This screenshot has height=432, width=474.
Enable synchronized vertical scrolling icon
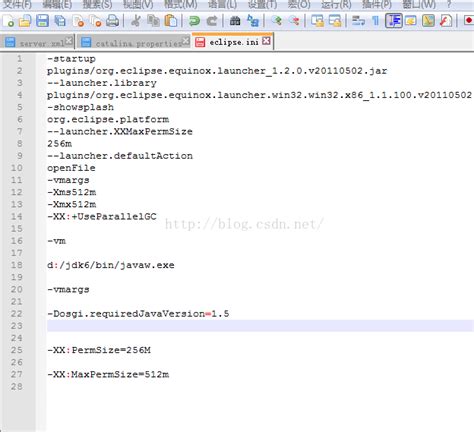click(x=317, y=21)
